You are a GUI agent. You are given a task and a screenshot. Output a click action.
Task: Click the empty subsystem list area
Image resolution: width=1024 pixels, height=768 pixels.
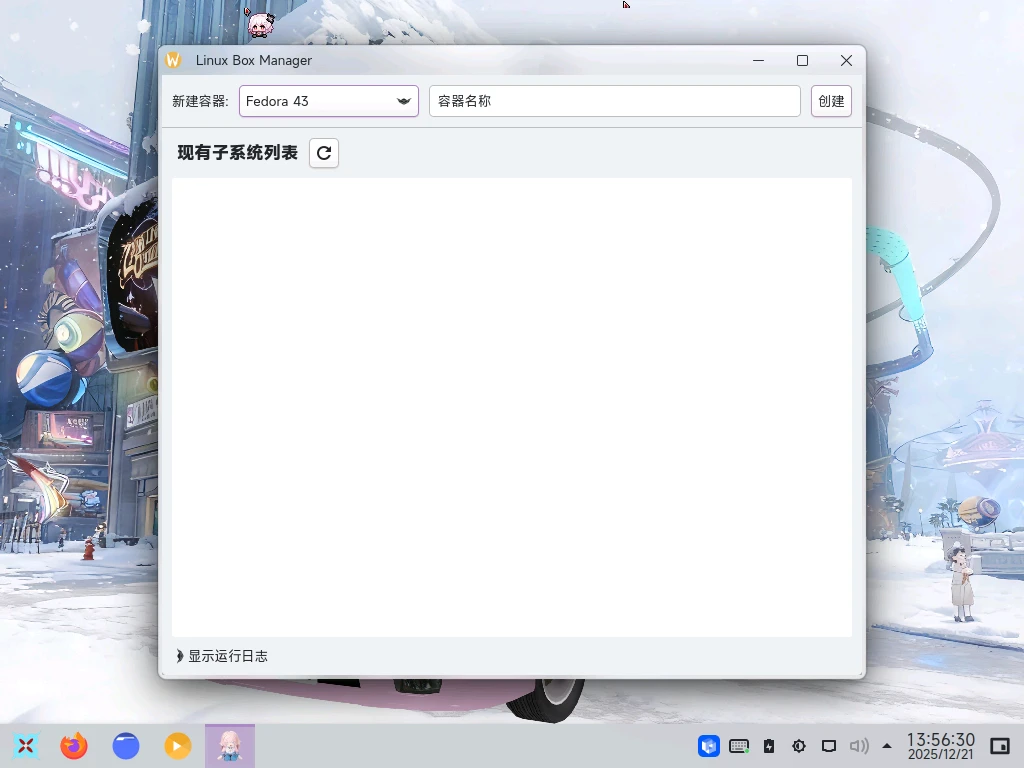pyautogui.click(x=512, y=407)
